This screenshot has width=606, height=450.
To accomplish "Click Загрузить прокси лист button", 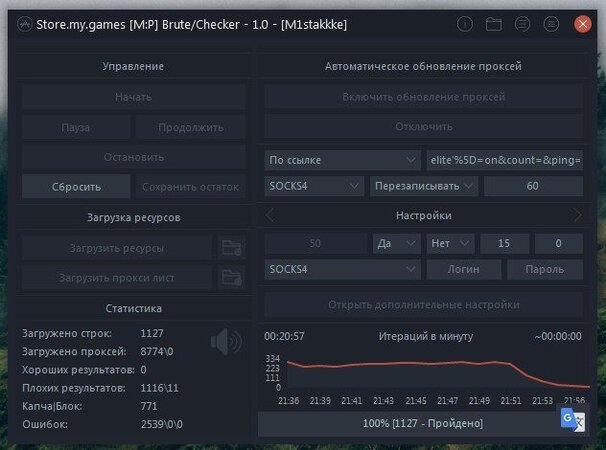I will point(117,278).
